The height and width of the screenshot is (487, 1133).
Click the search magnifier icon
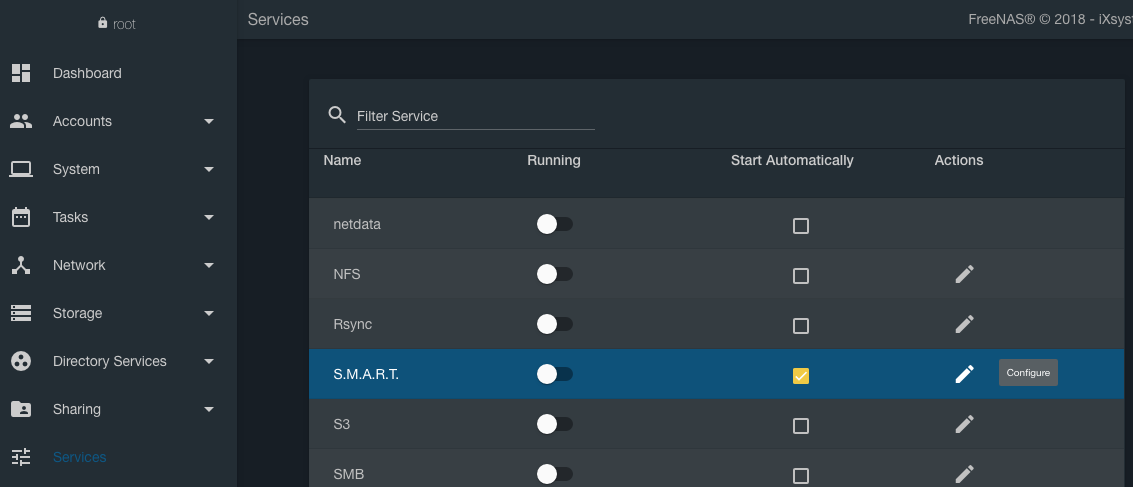(x=337, y=115)
